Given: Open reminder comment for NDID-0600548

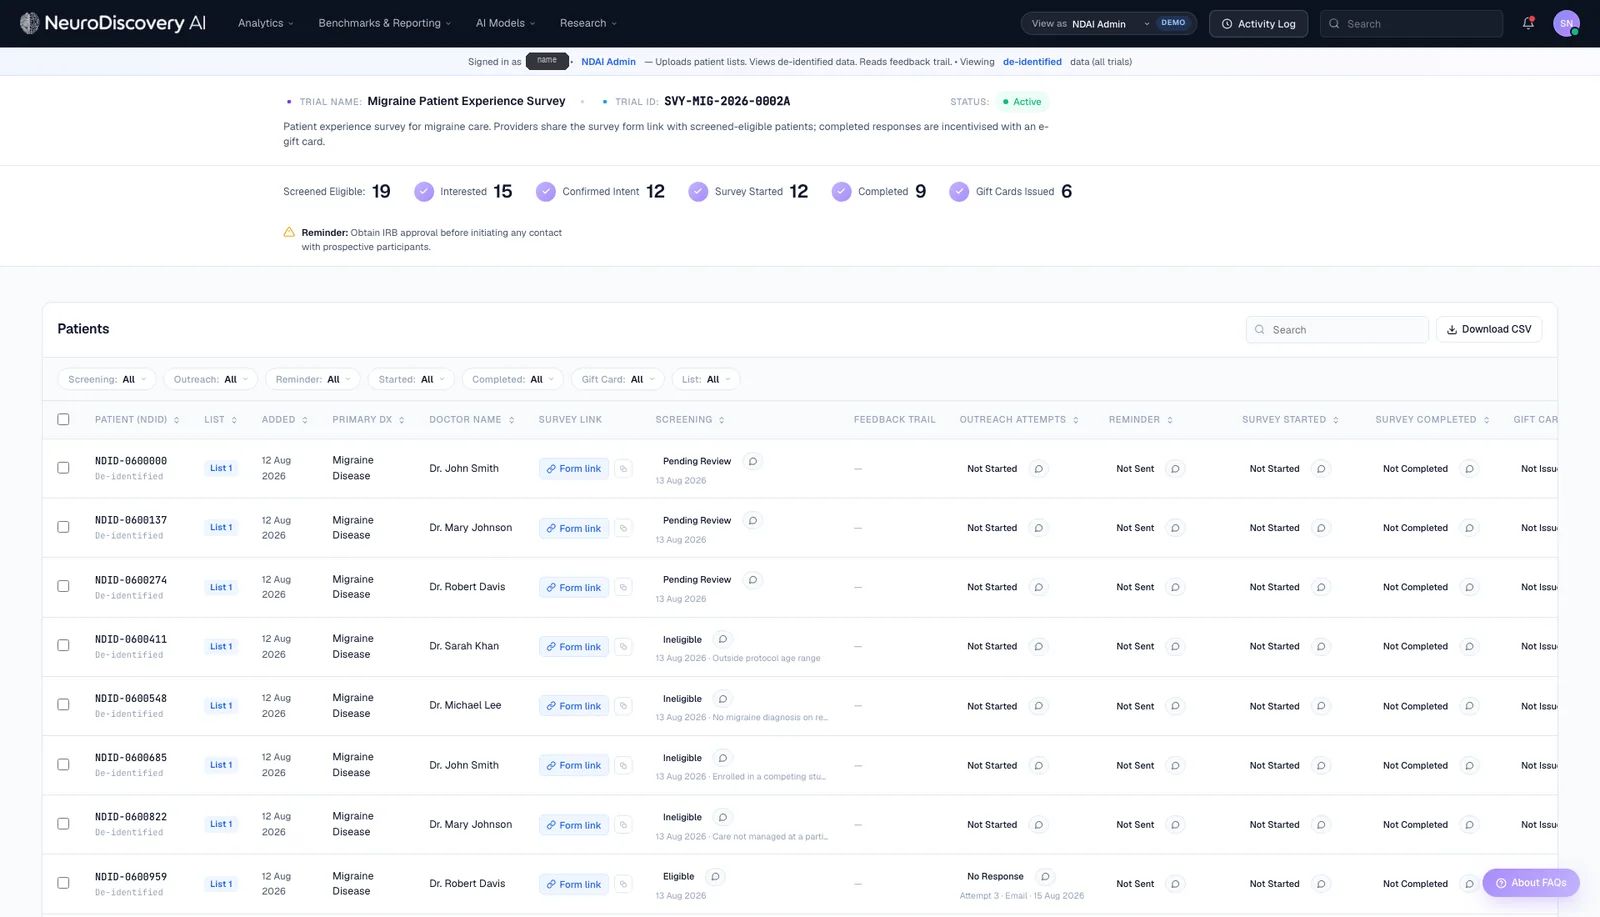Looking at the screenshot, I should (x=1175, y=706).
